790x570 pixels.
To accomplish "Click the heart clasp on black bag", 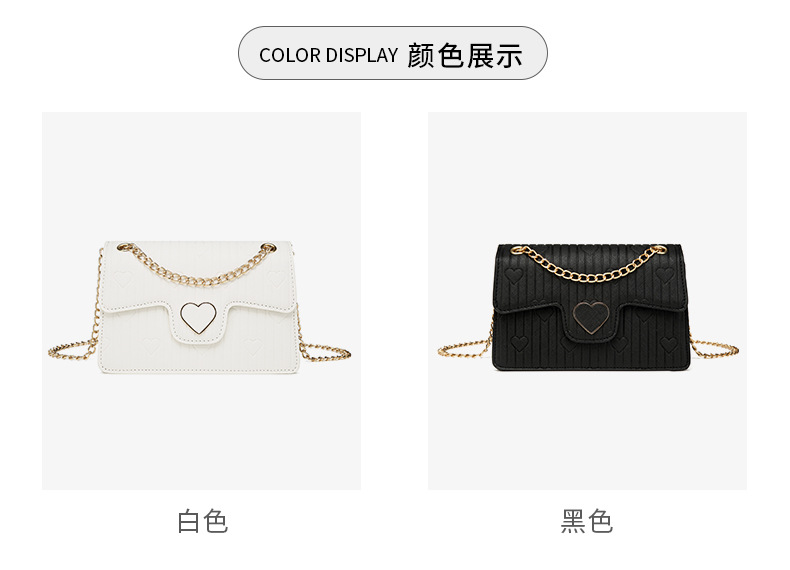I will coord(592,317).
